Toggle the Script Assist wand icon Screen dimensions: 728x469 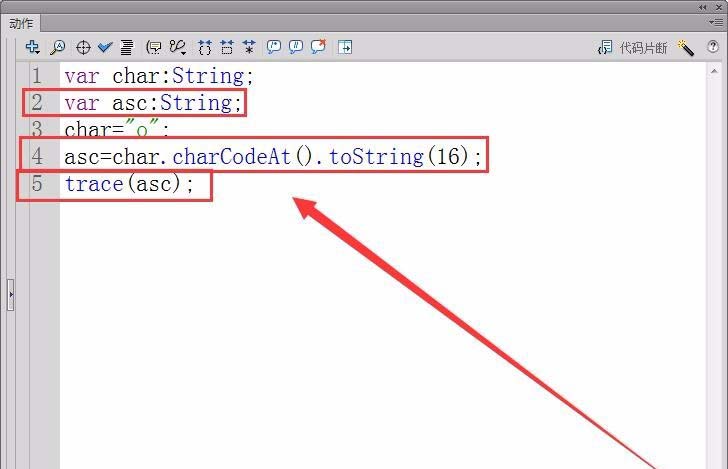tap(685, 47)
